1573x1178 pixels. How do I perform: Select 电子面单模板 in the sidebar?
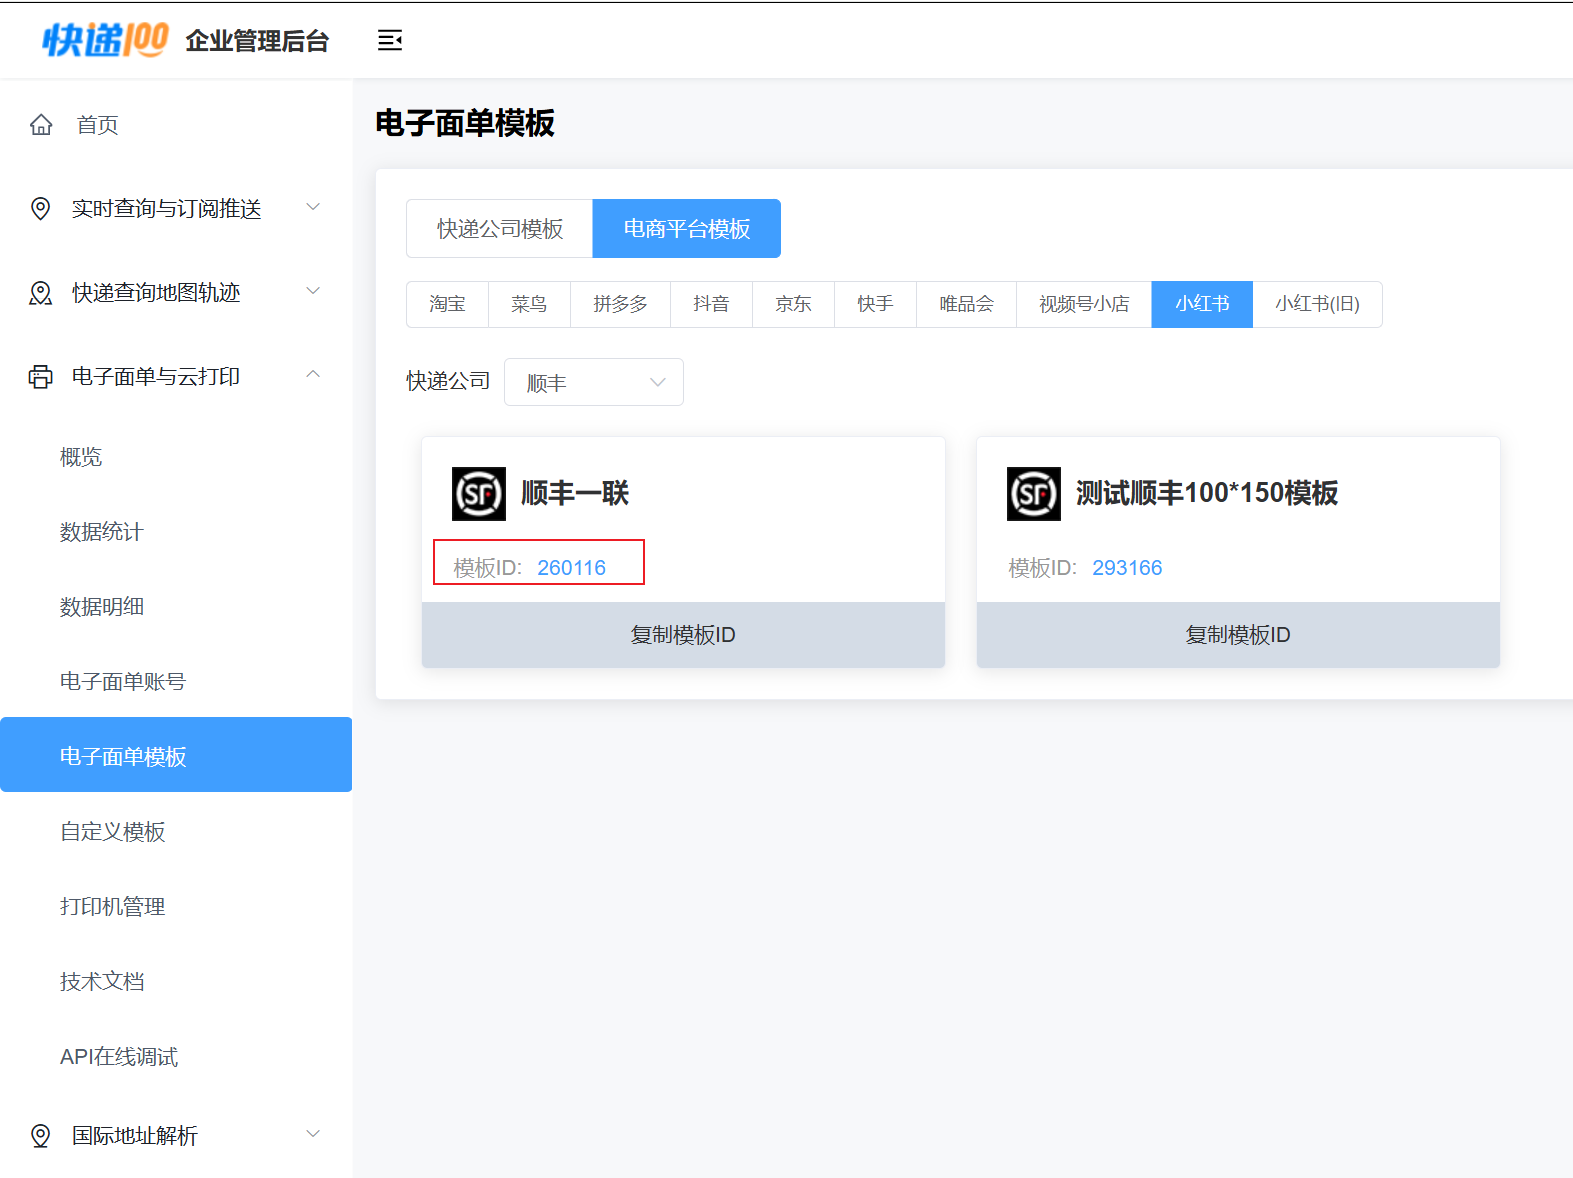[x=176, y=755]
